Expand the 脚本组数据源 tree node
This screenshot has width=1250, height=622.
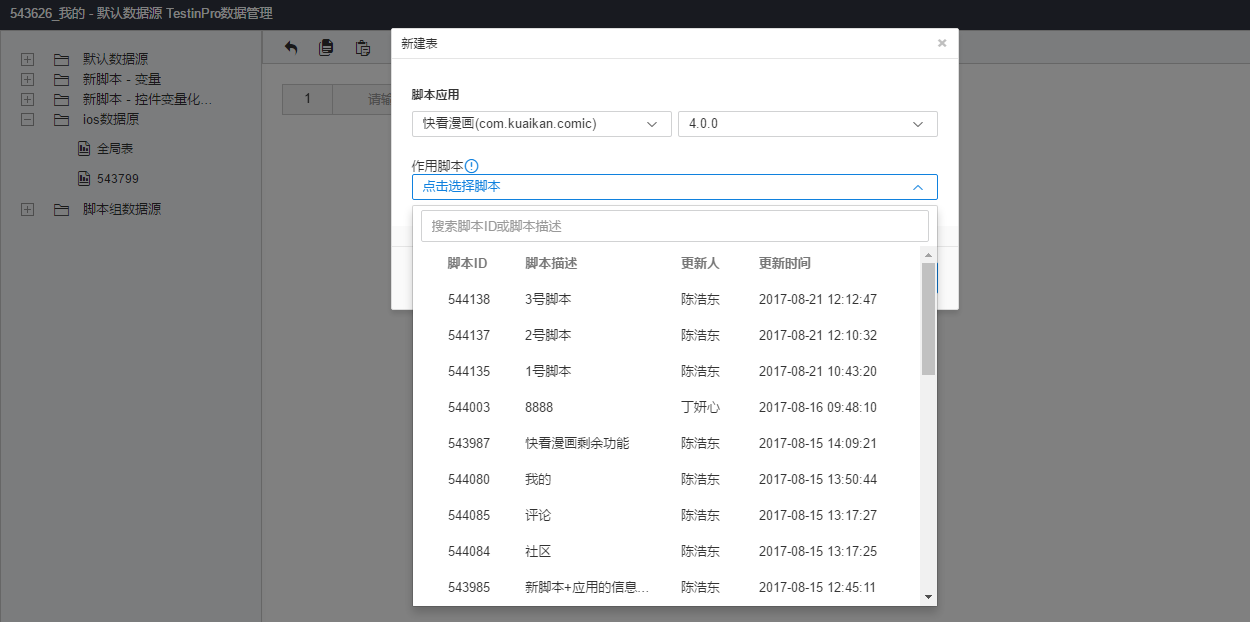(x=27, y=209)
